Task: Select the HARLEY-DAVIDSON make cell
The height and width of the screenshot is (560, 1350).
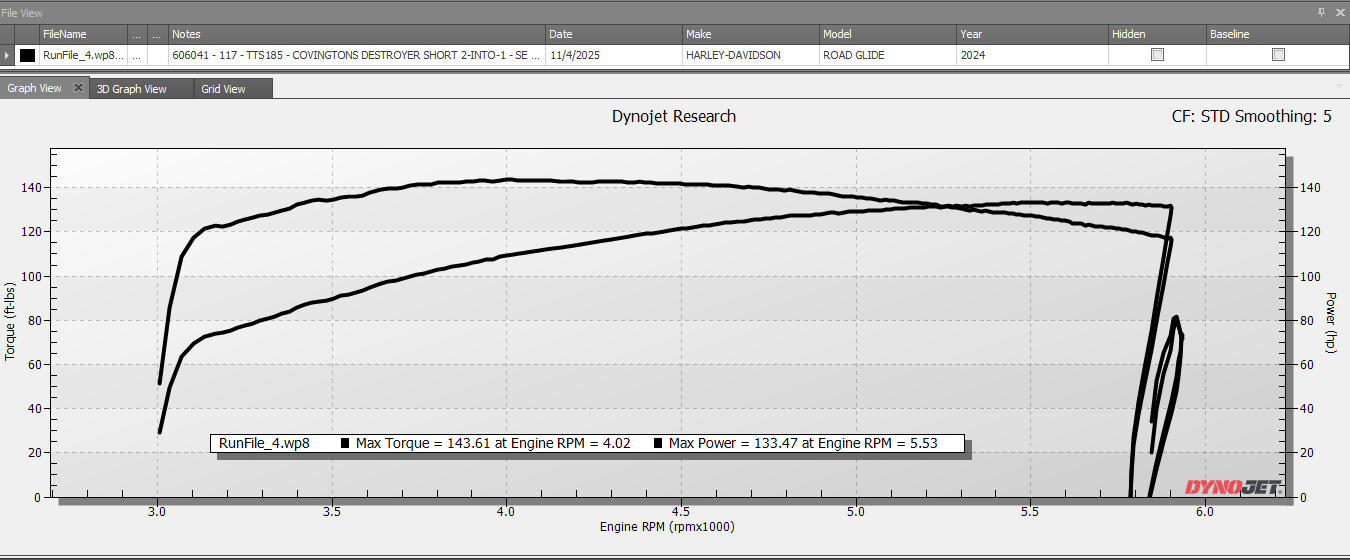Action: (x=751, y=56)
